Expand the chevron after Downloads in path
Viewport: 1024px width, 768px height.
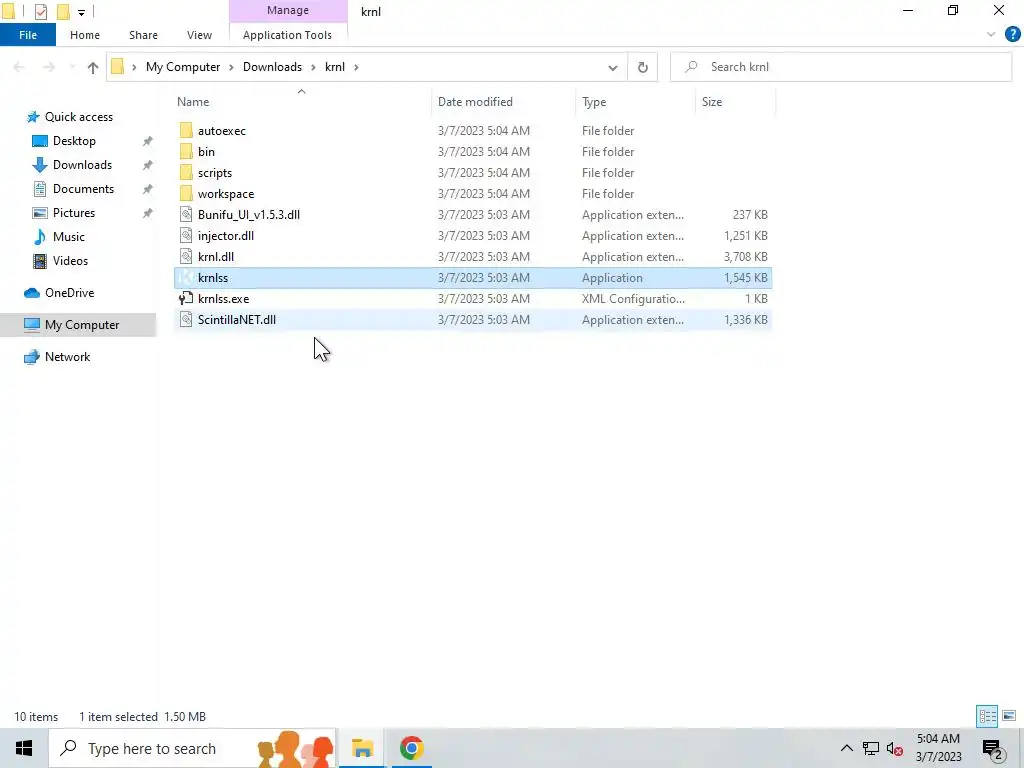click(x=313, y=67)
